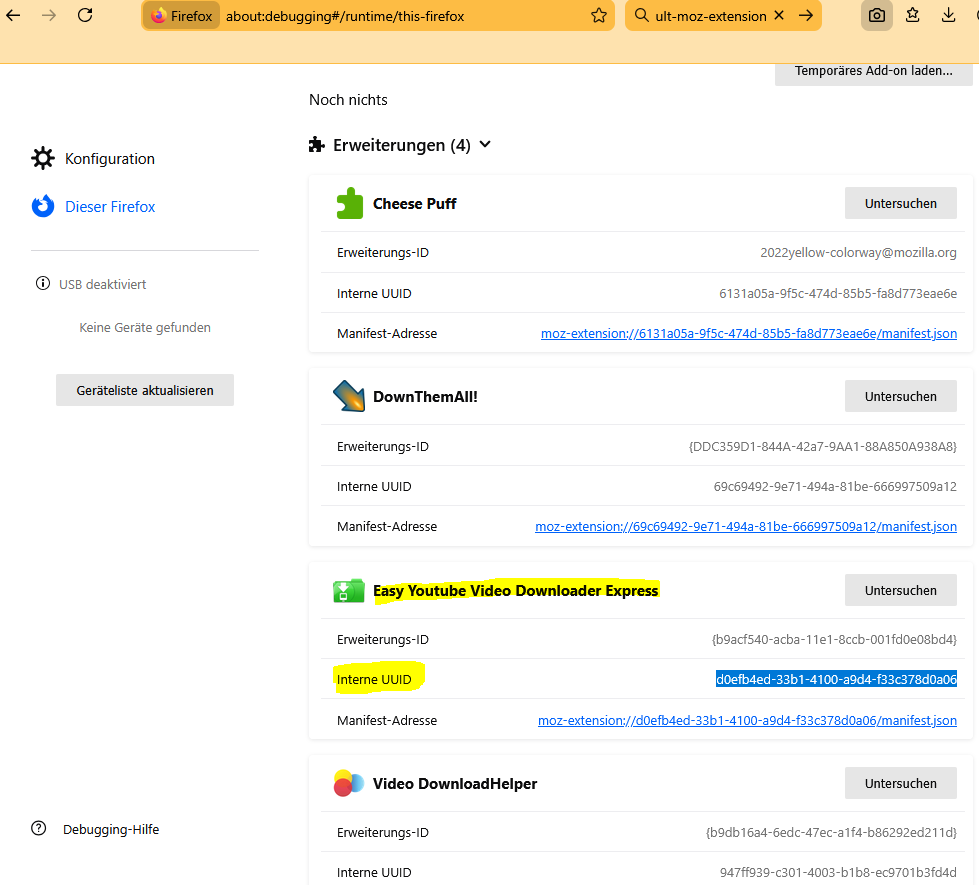This screenshot has height=885, width=979.
Task: Click the Firefox identity badge in address bar
Action: (181, 16)
